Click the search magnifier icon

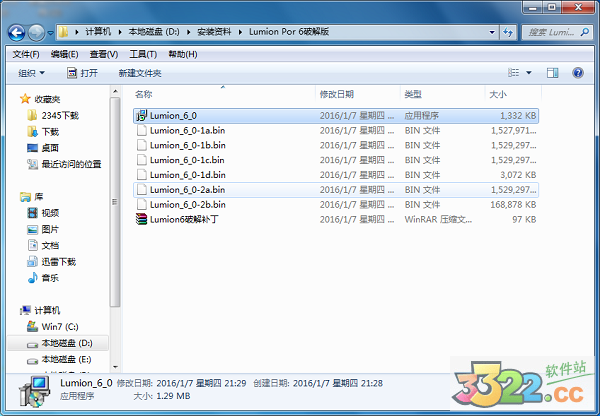(585, 32)
